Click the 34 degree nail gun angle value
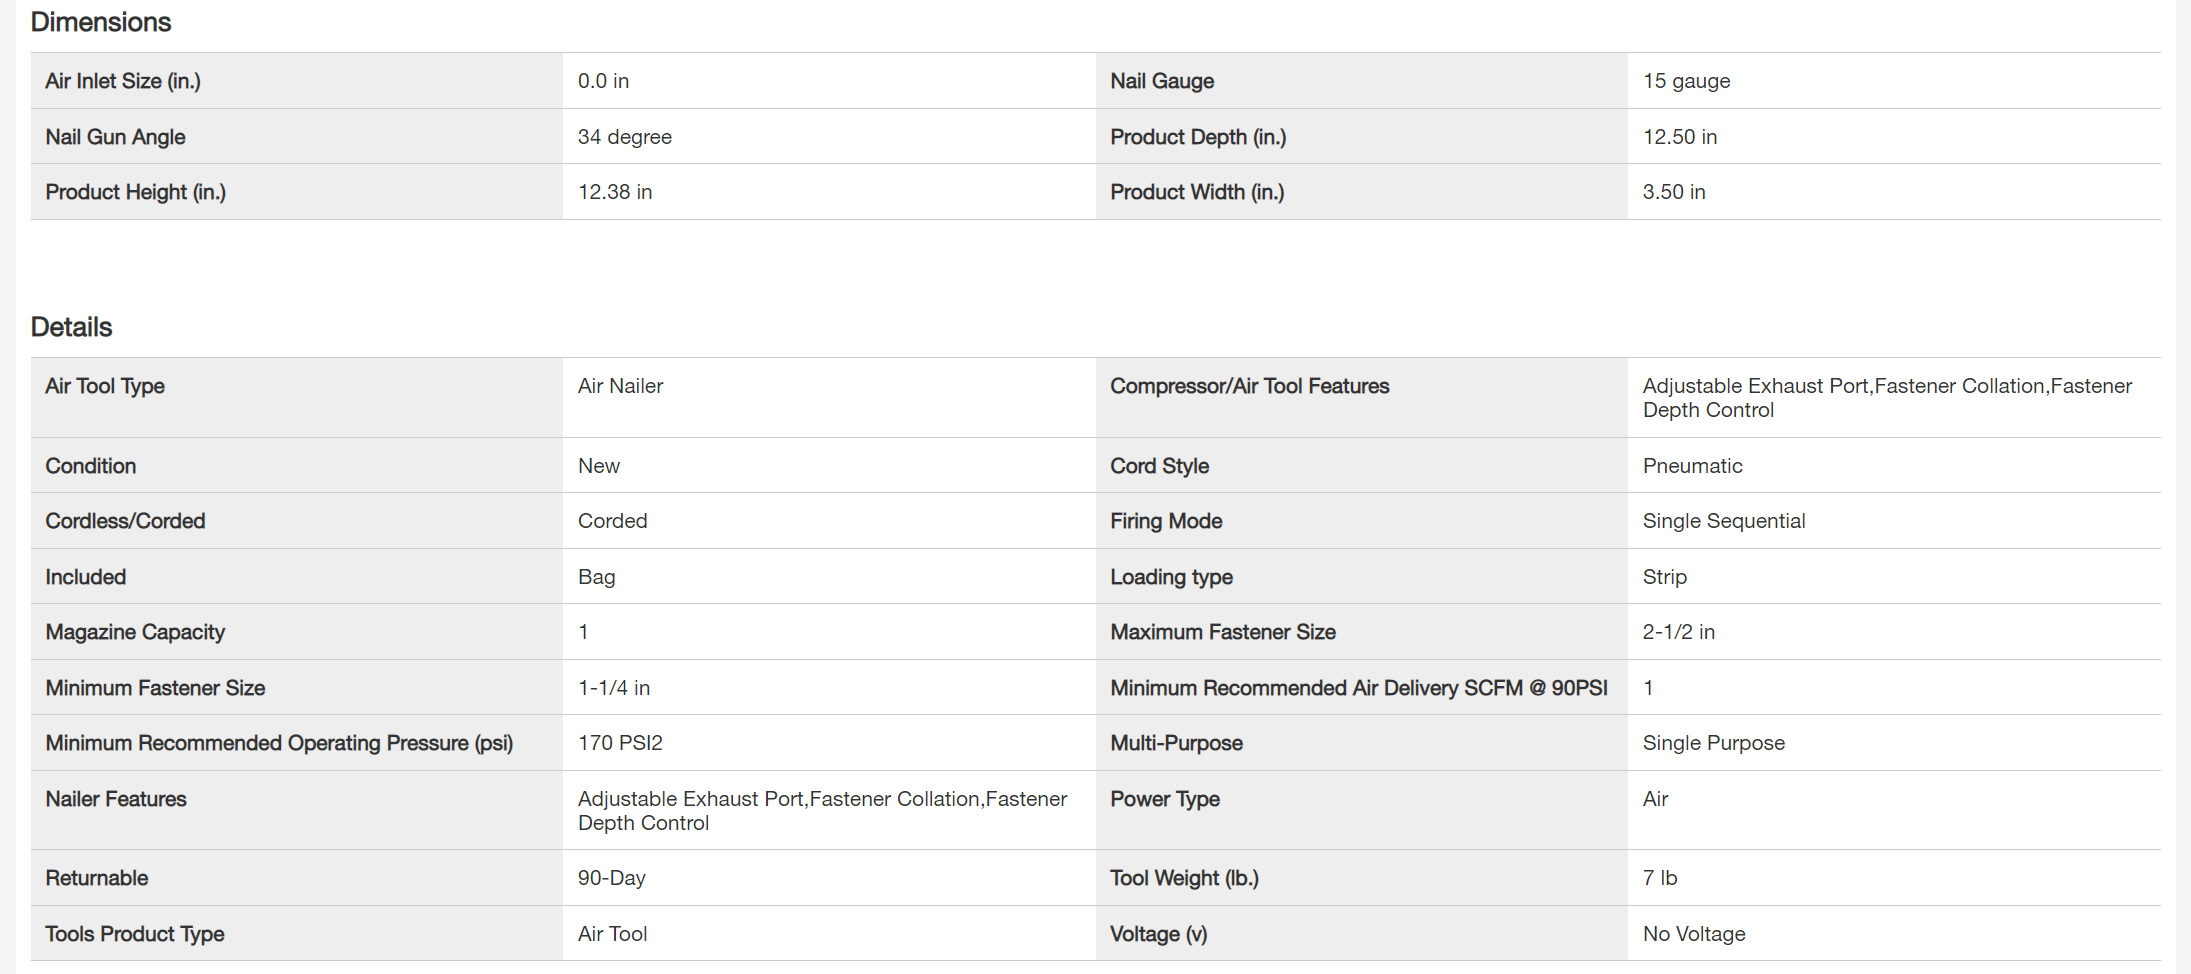This screenshot has width=2191, height=974. click(624, 137)
